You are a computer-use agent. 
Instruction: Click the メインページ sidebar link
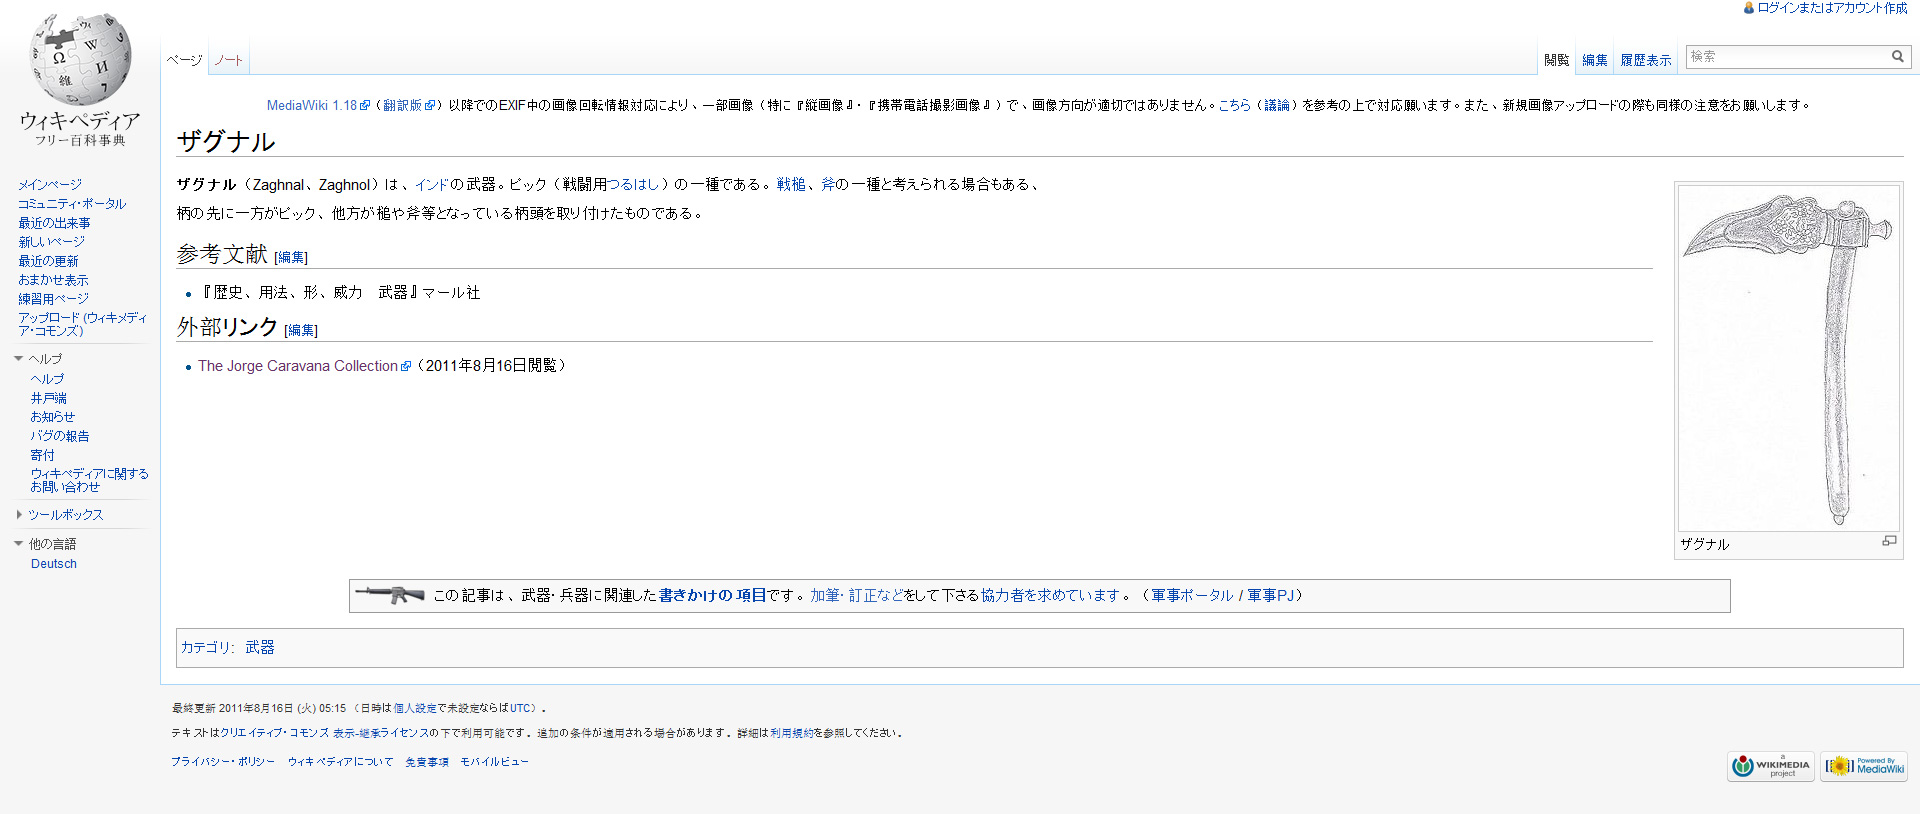[50, 185]
